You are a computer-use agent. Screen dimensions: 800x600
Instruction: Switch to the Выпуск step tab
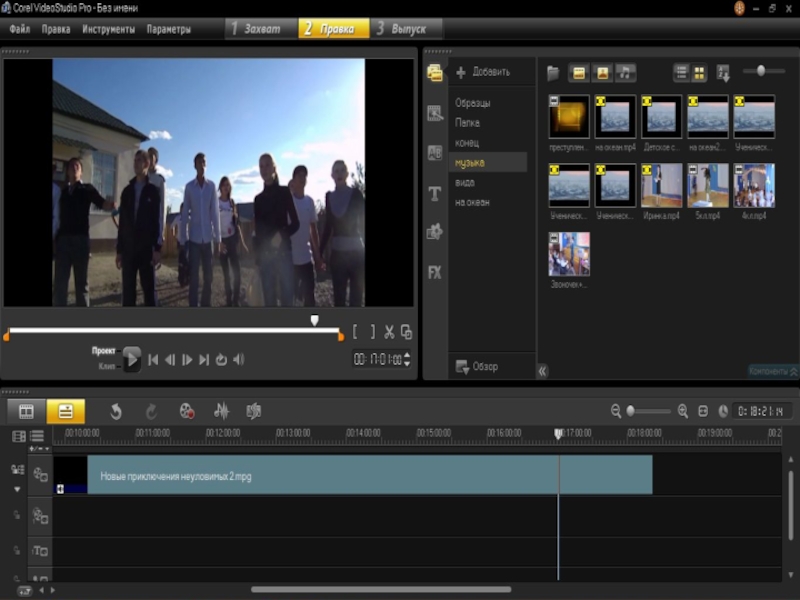pyautogui.click(x=407, y=29)
